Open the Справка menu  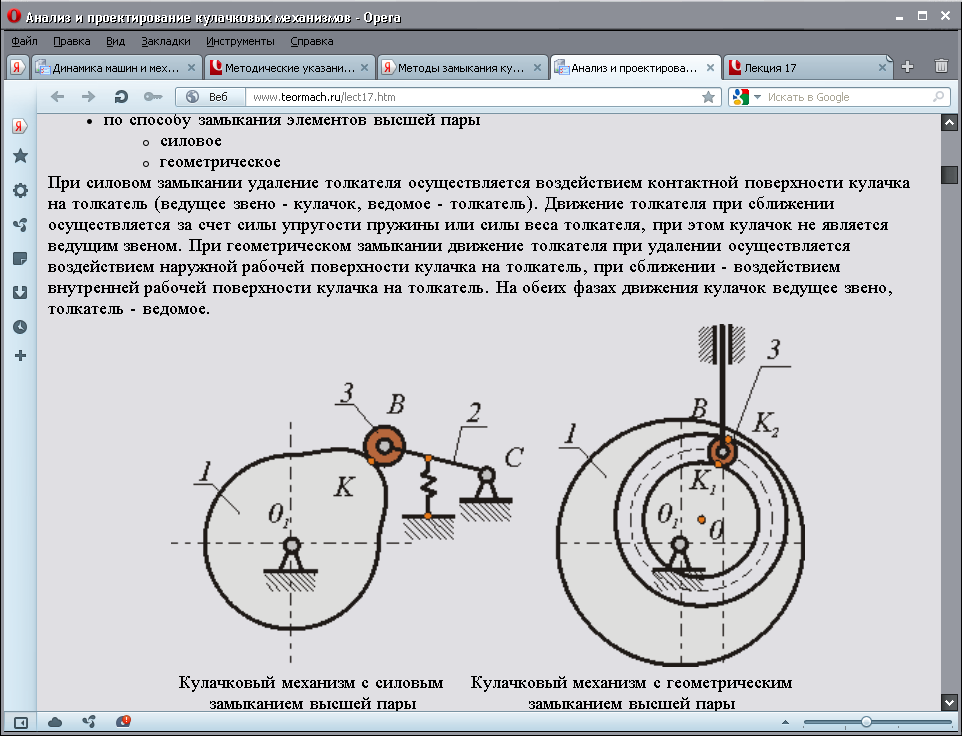coord(312,41)
